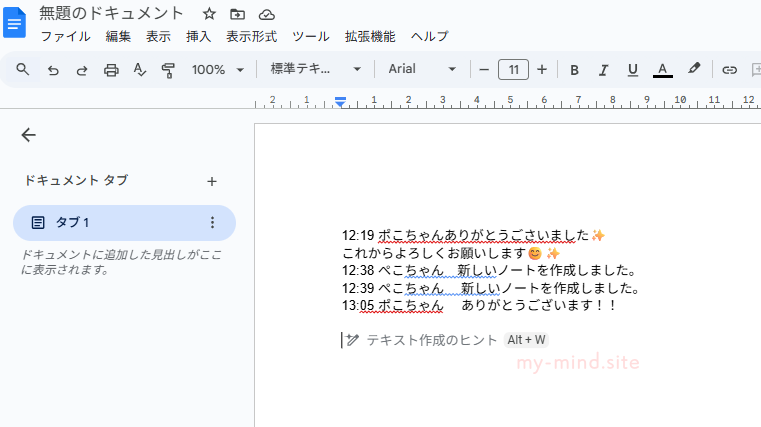The height and width of the screenshot is (427, 761).
Task: Check the cloud save status icon
Action: pos(266,15)
